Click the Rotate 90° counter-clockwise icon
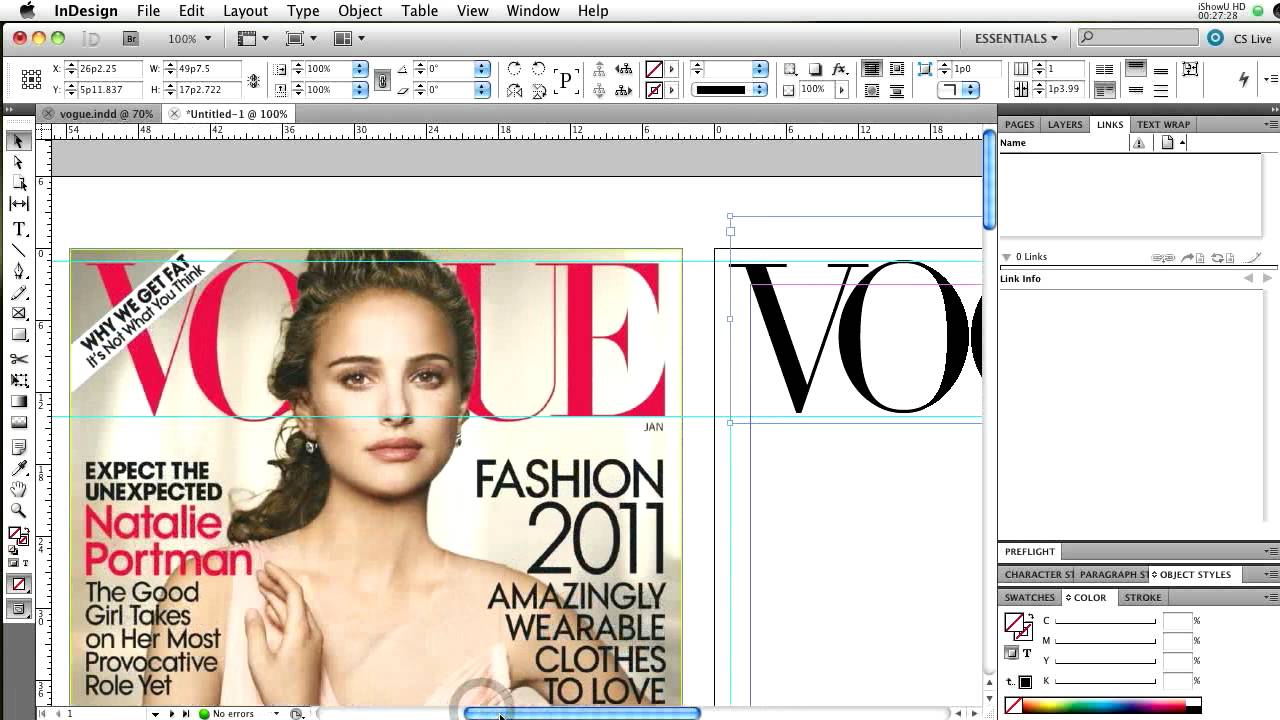Screen dimensions: 1280x720 [539, 69]
